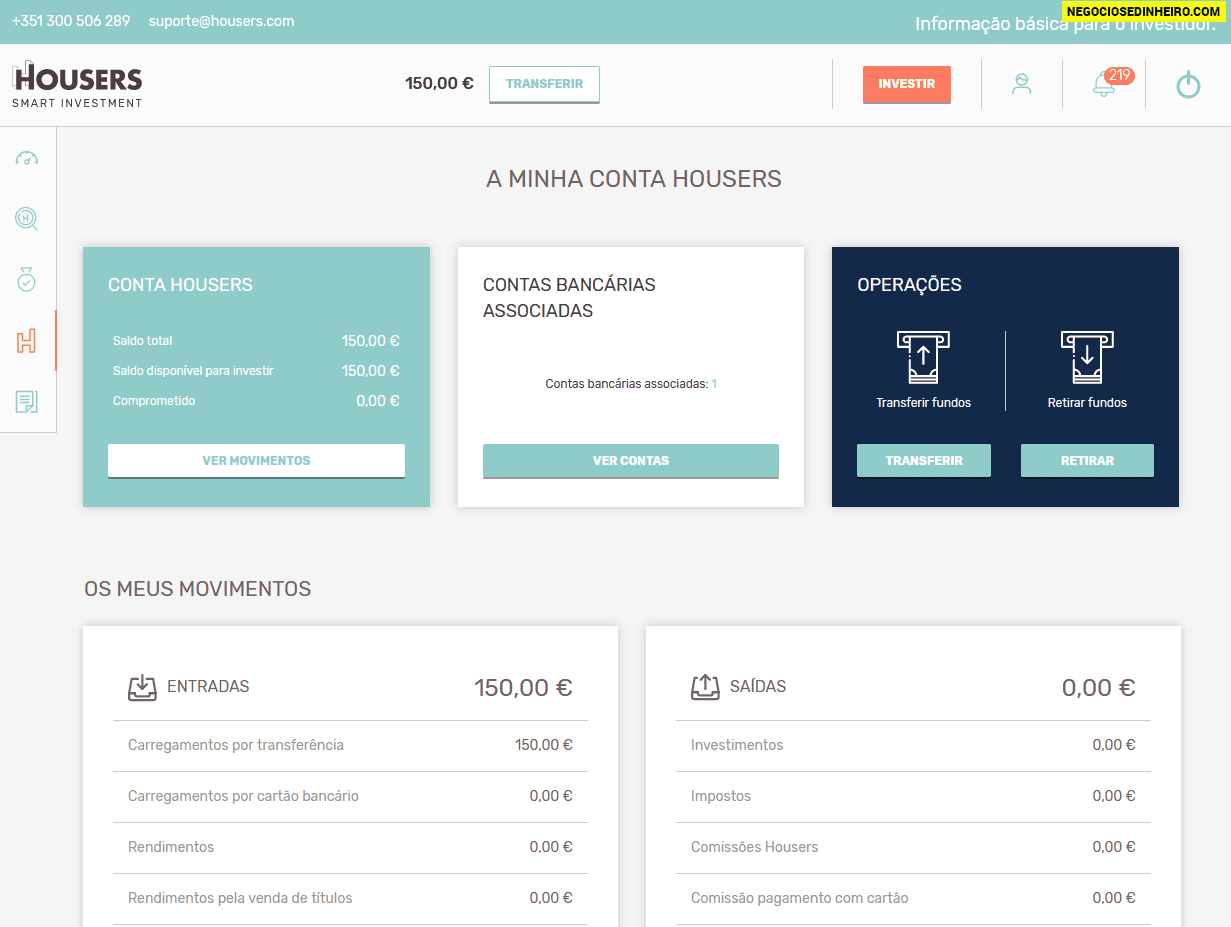
Task: Select the Housers account H sidebar icon
Action: (x=27, y=341)
